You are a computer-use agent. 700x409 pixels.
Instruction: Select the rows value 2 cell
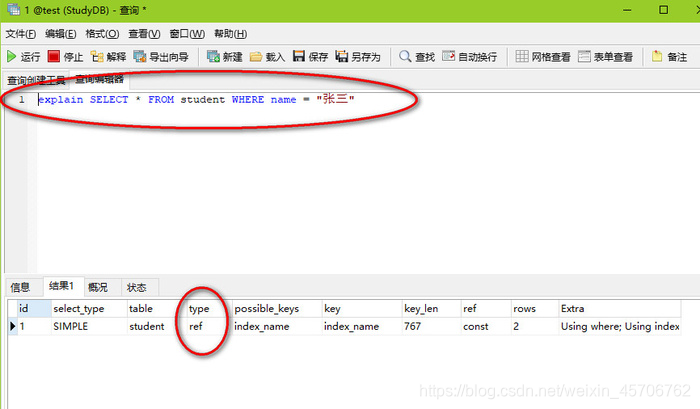tap(535, 326)
